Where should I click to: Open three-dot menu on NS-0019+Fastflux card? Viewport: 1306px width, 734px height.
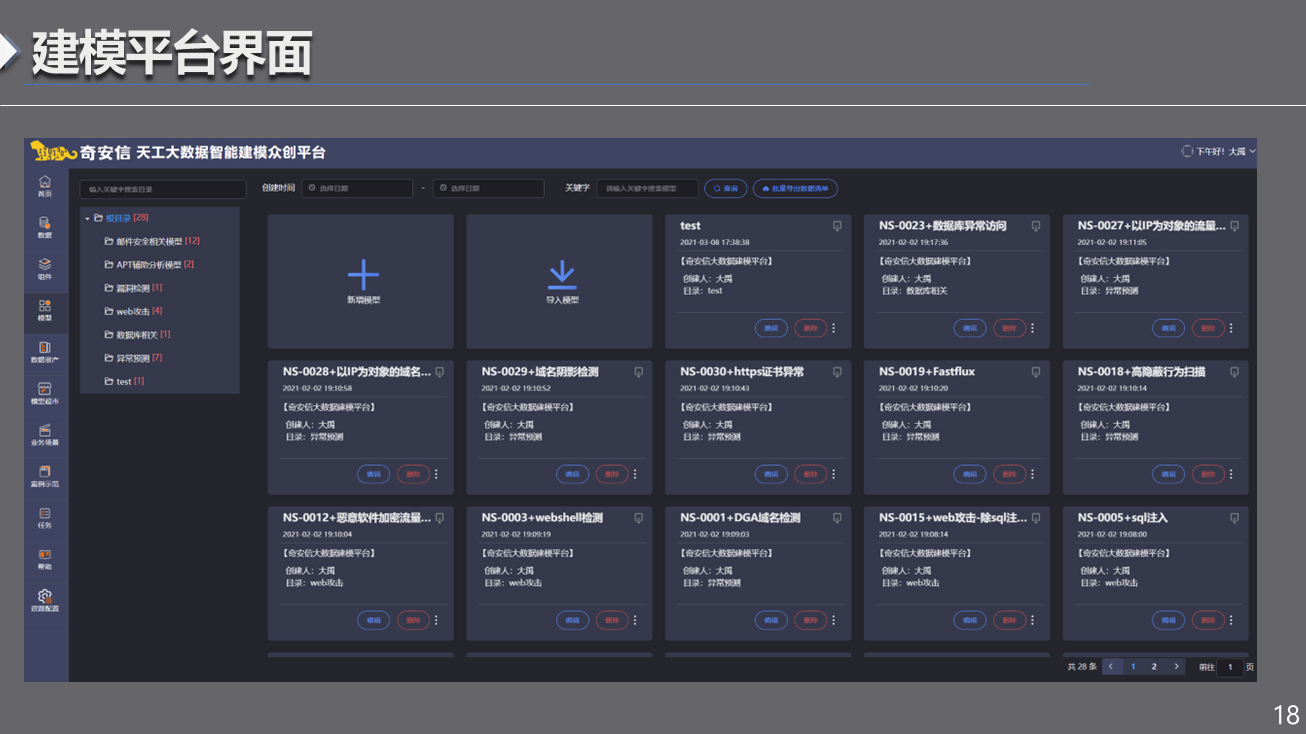click(1033, 474)
